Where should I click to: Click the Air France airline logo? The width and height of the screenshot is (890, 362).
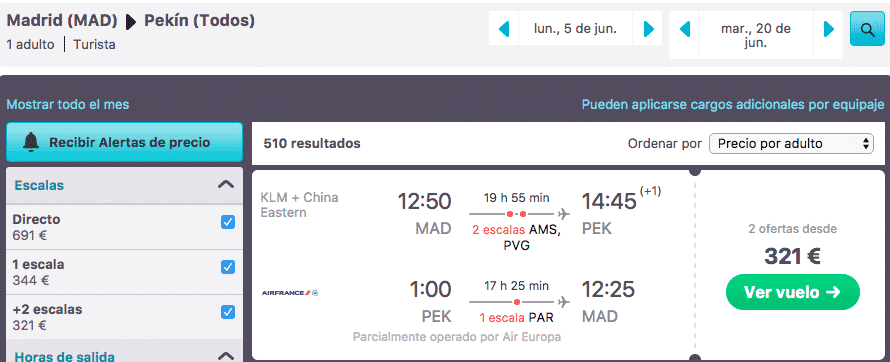(x=290, y=293)
